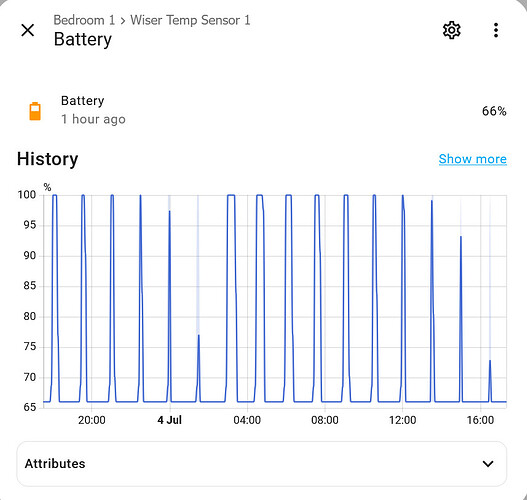Click the History section heading
527x500 pixels.
[47, 159]
